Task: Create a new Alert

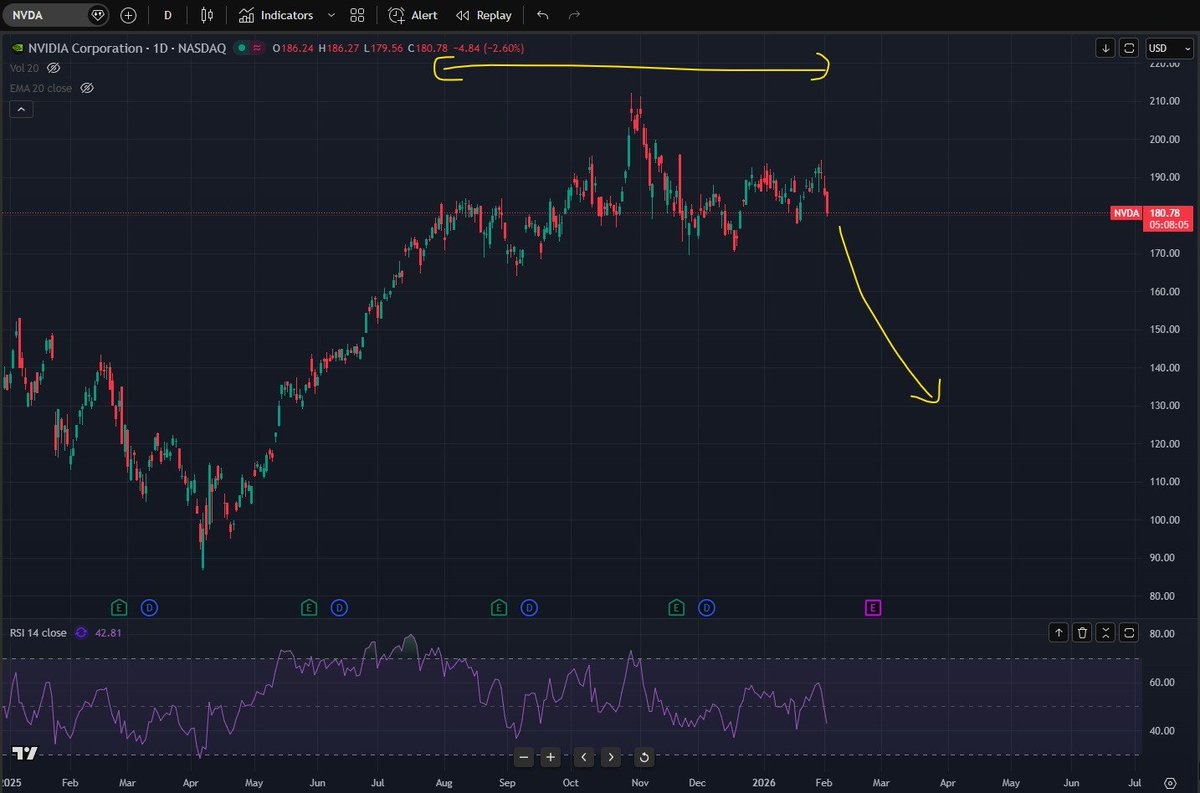Action: pos(413,15)
